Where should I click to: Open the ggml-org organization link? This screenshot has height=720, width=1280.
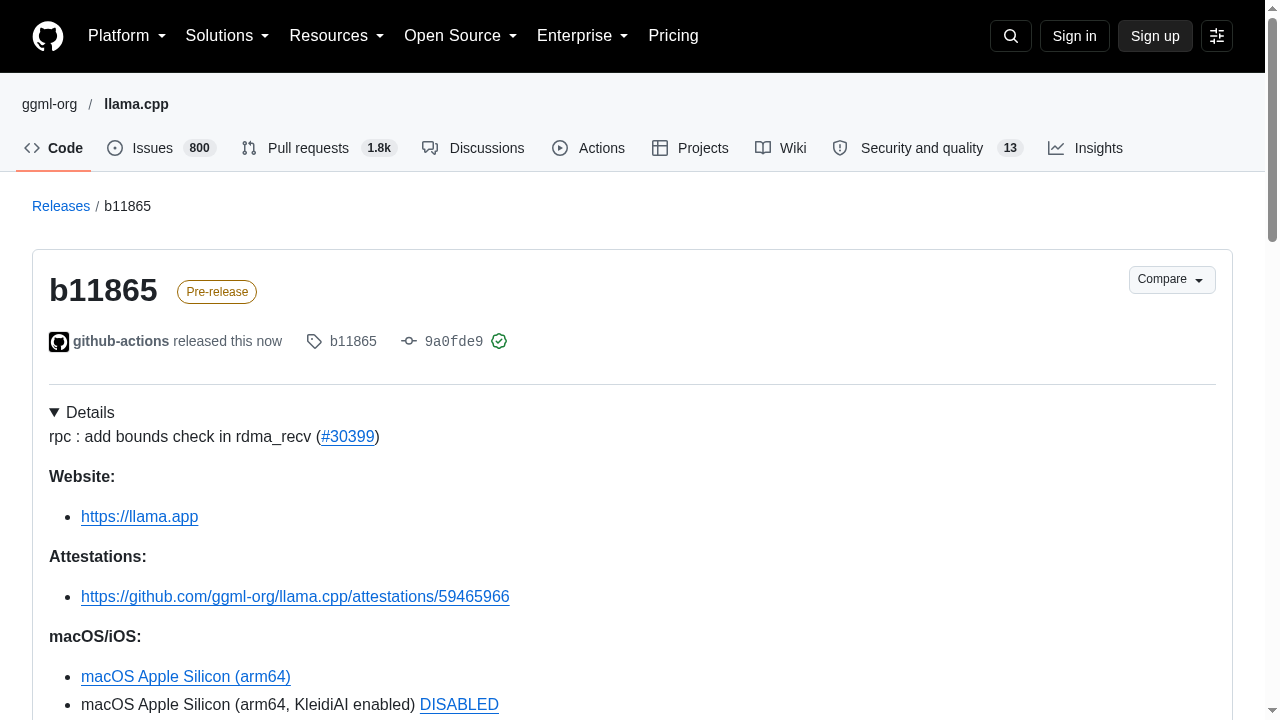(x=49, y=104)
